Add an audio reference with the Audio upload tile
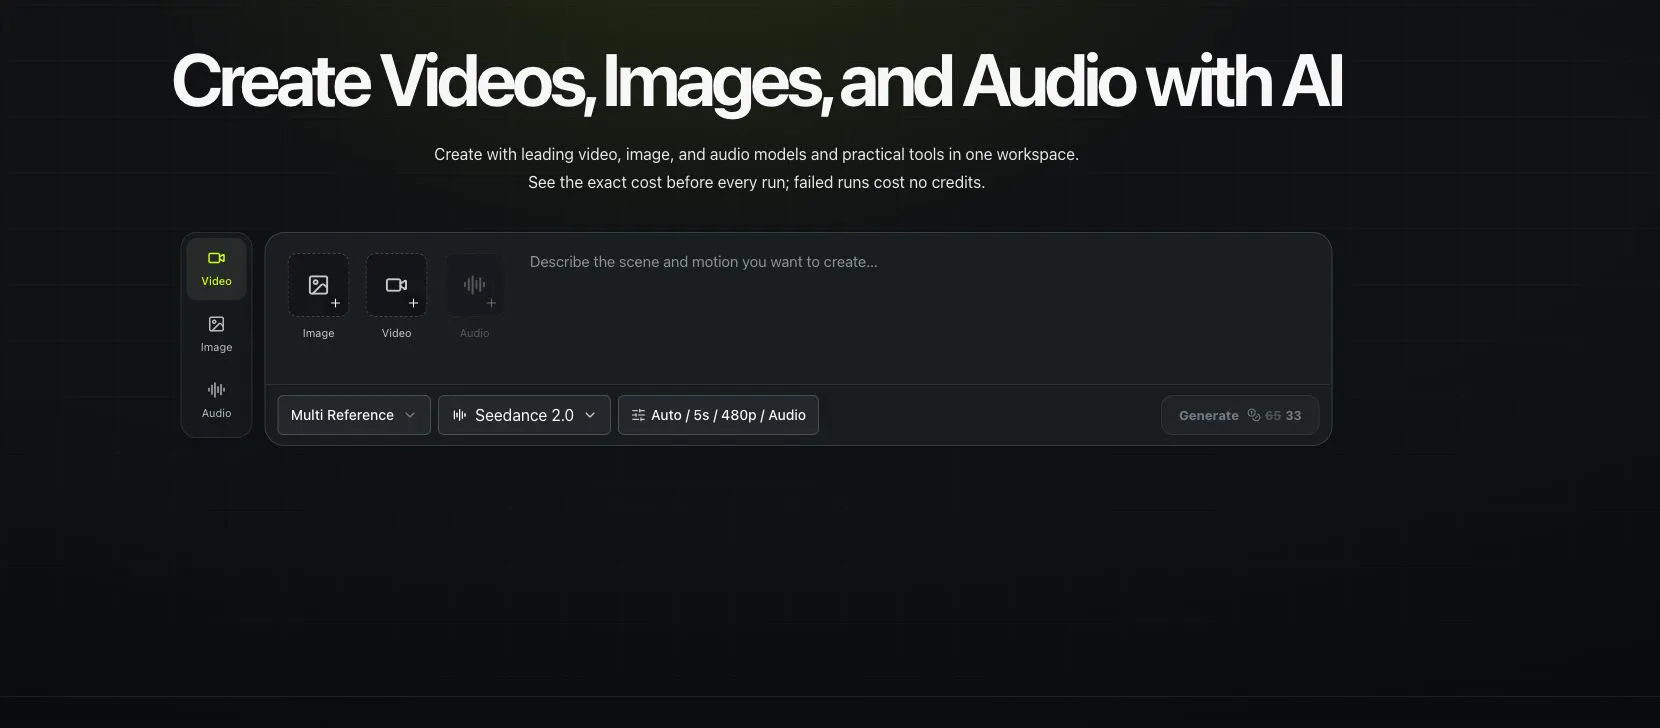This screenshot has height=728, width=1660. pyautogui.click(x=474, y=285)
